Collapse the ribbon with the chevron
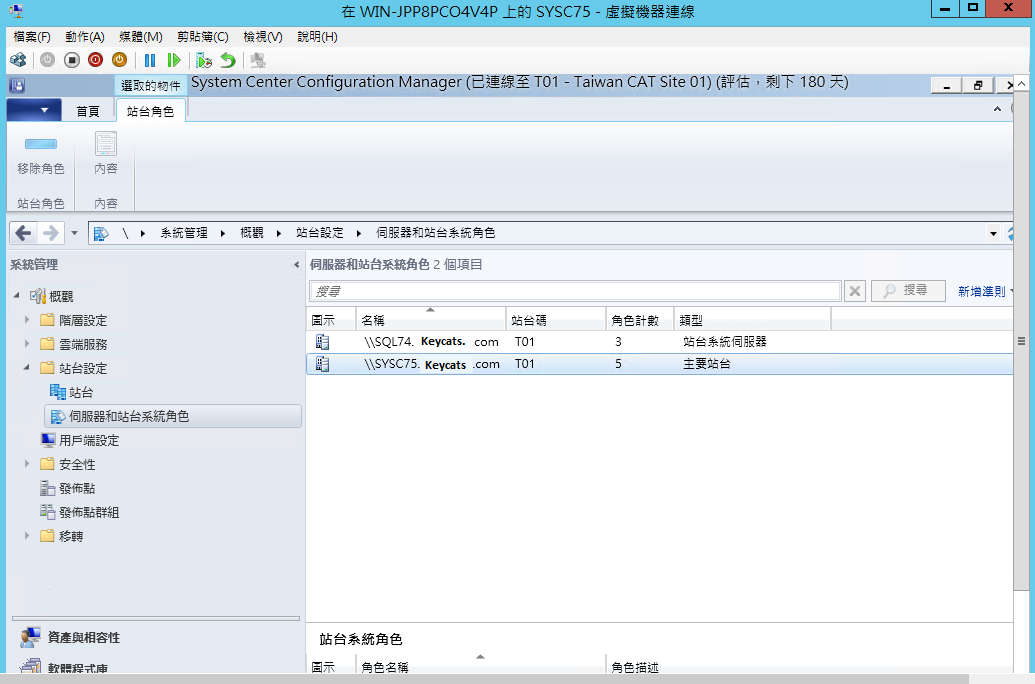Image resolution: width=1035 pixels, height=684 pixels. (x=997, y=109)
